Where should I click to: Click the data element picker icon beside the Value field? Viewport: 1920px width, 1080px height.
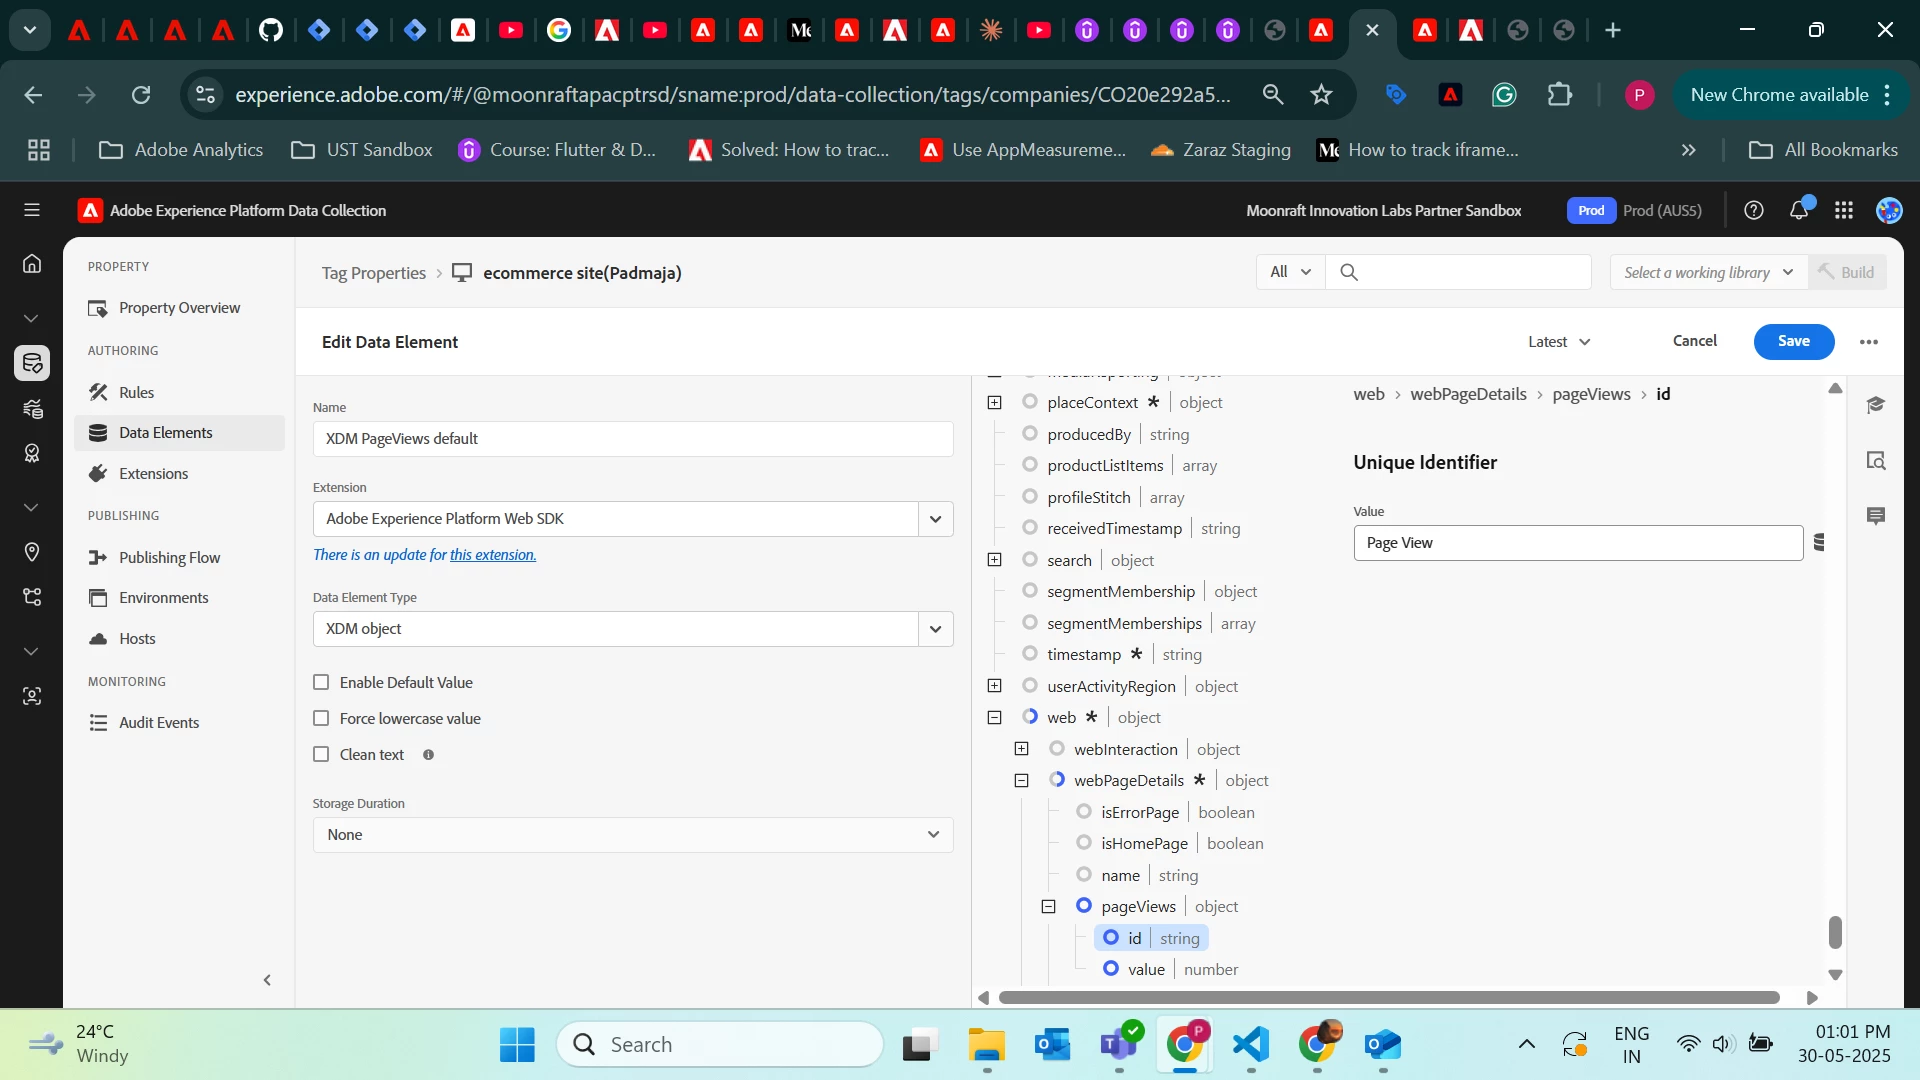[1819, 542]
